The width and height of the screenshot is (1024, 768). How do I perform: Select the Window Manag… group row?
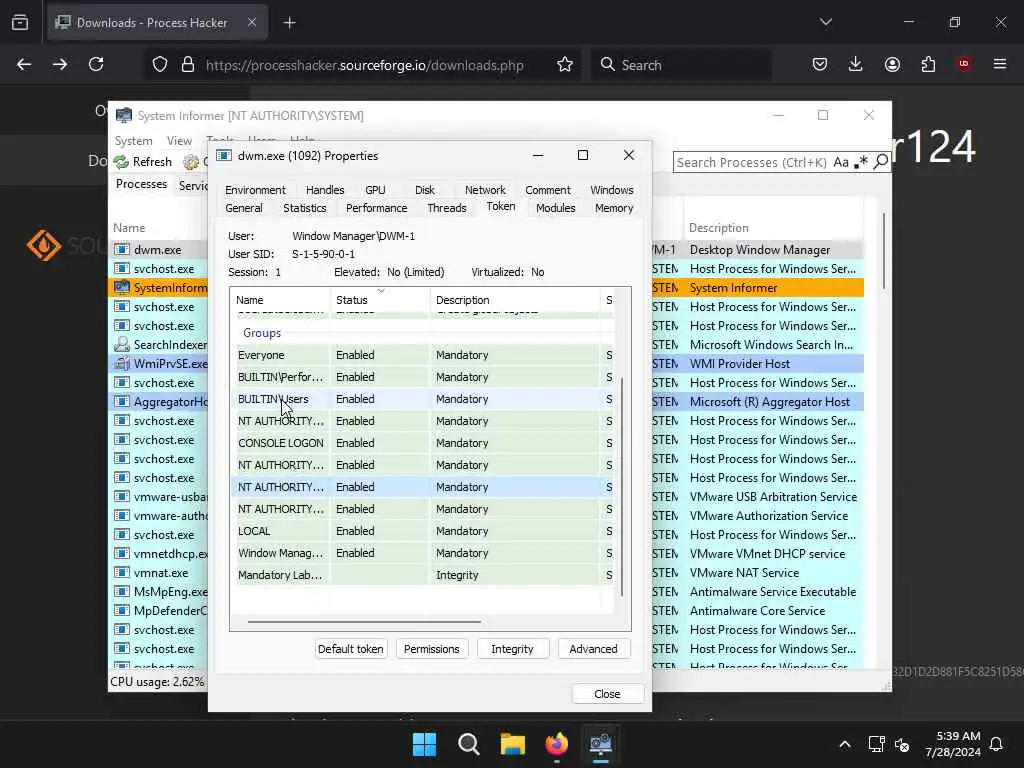pyautogui.click(x=424, y=552)
